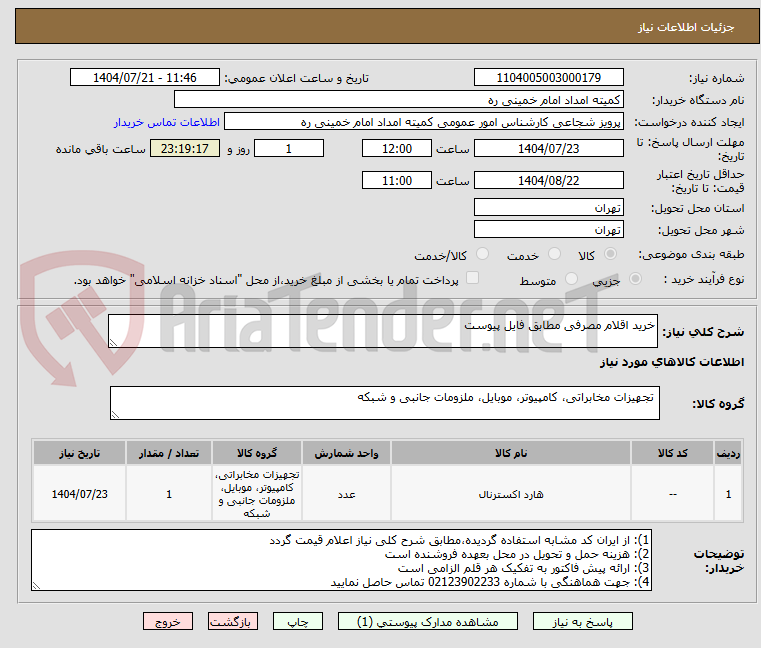Viewport: 761px width, 648px height.
Task: Click the announcement date field 1404/07/21 - 11:46
Action: (145, 78)
